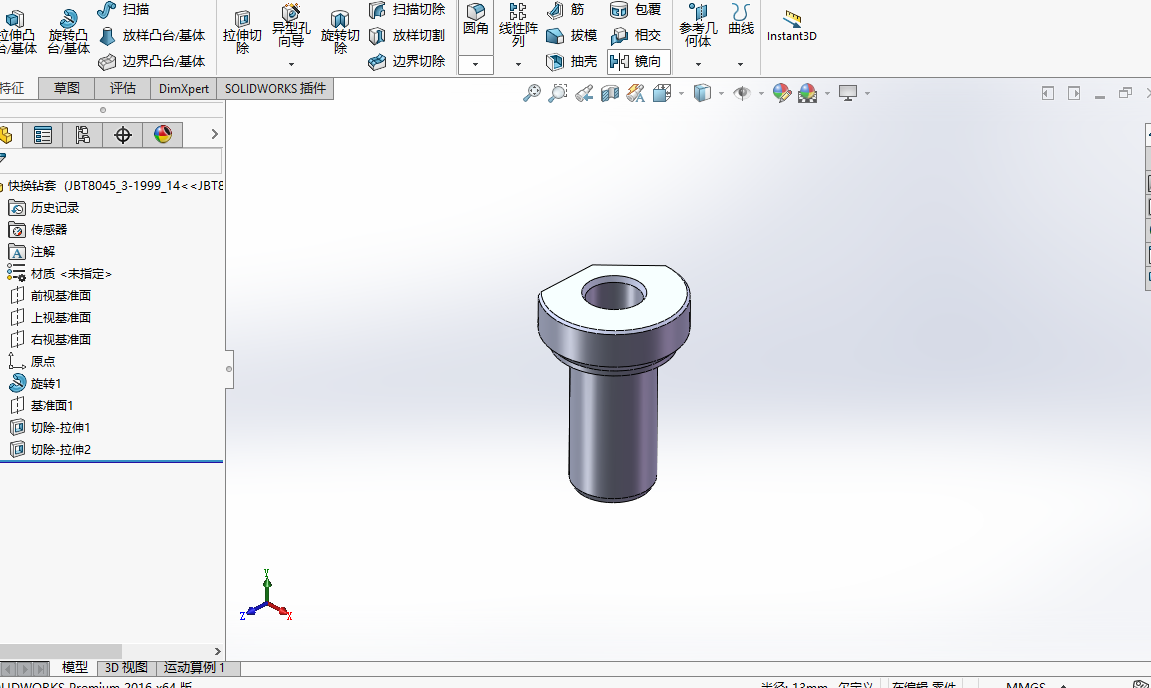Click the Zoom to Fit view icon
Viewport: 1151px width, 688px height.
[x=531, y=93]
